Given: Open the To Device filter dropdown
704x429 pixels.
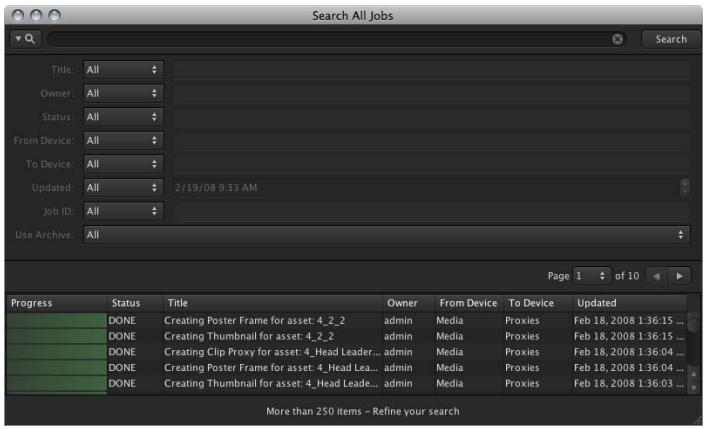Looking at the screenshot, I should [x=123, y=164].
